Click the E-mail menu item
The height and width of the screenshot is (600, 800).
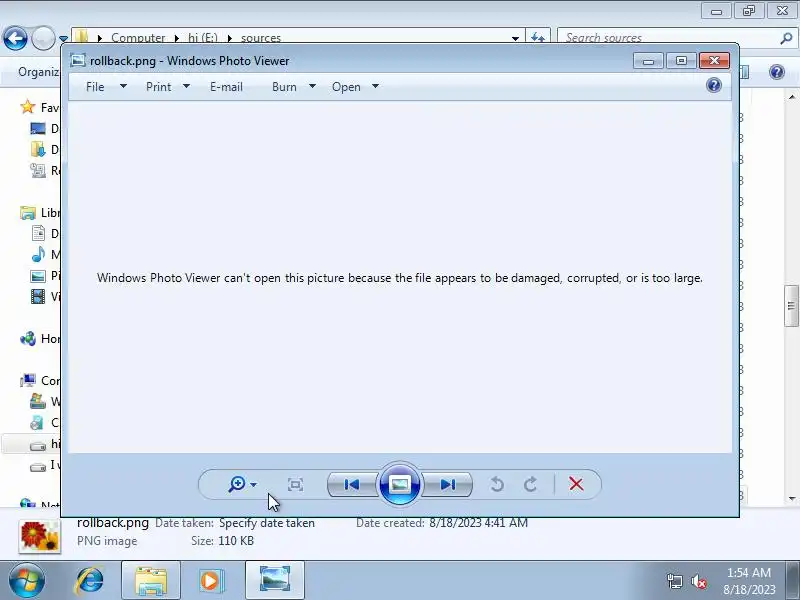click(227, 87)
